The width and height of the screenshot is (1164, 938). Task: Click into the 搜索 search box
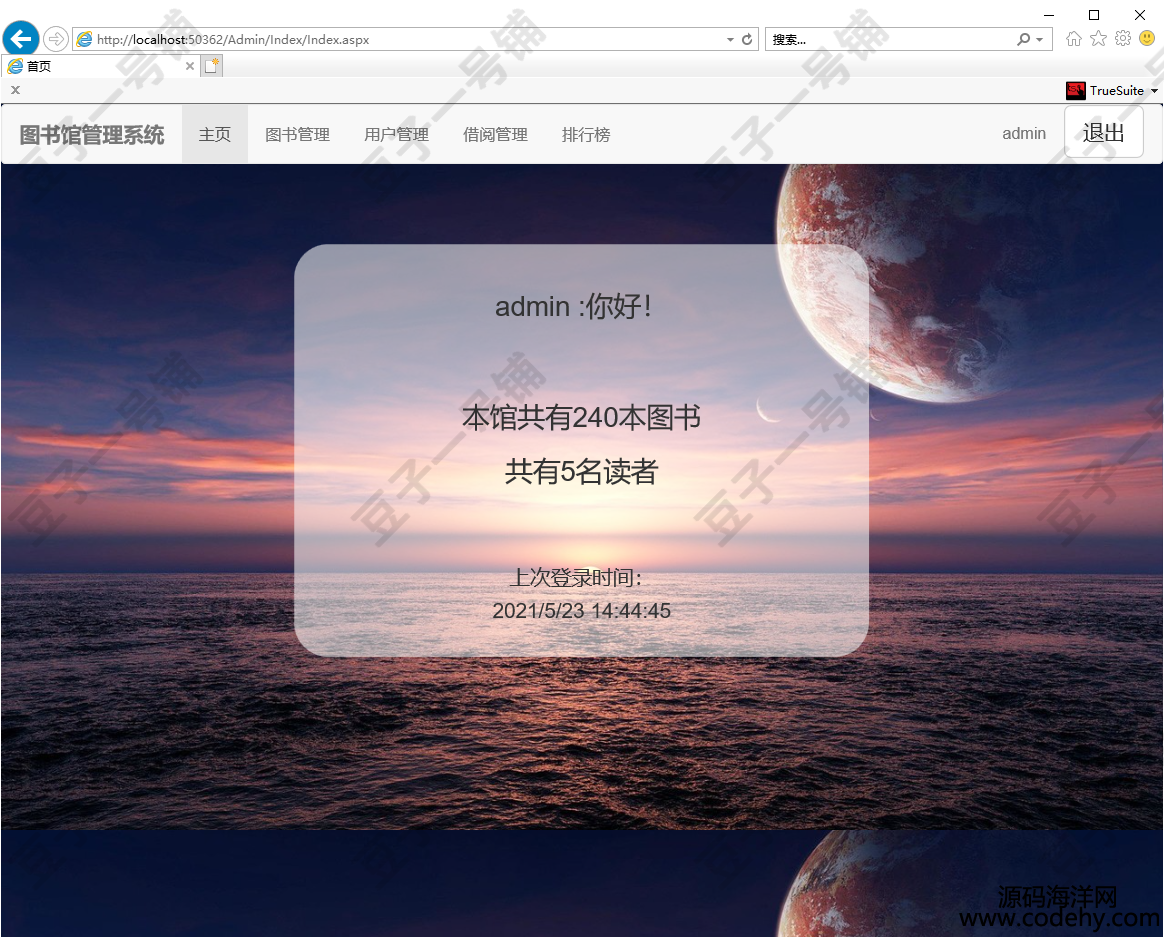coord(891,39)
